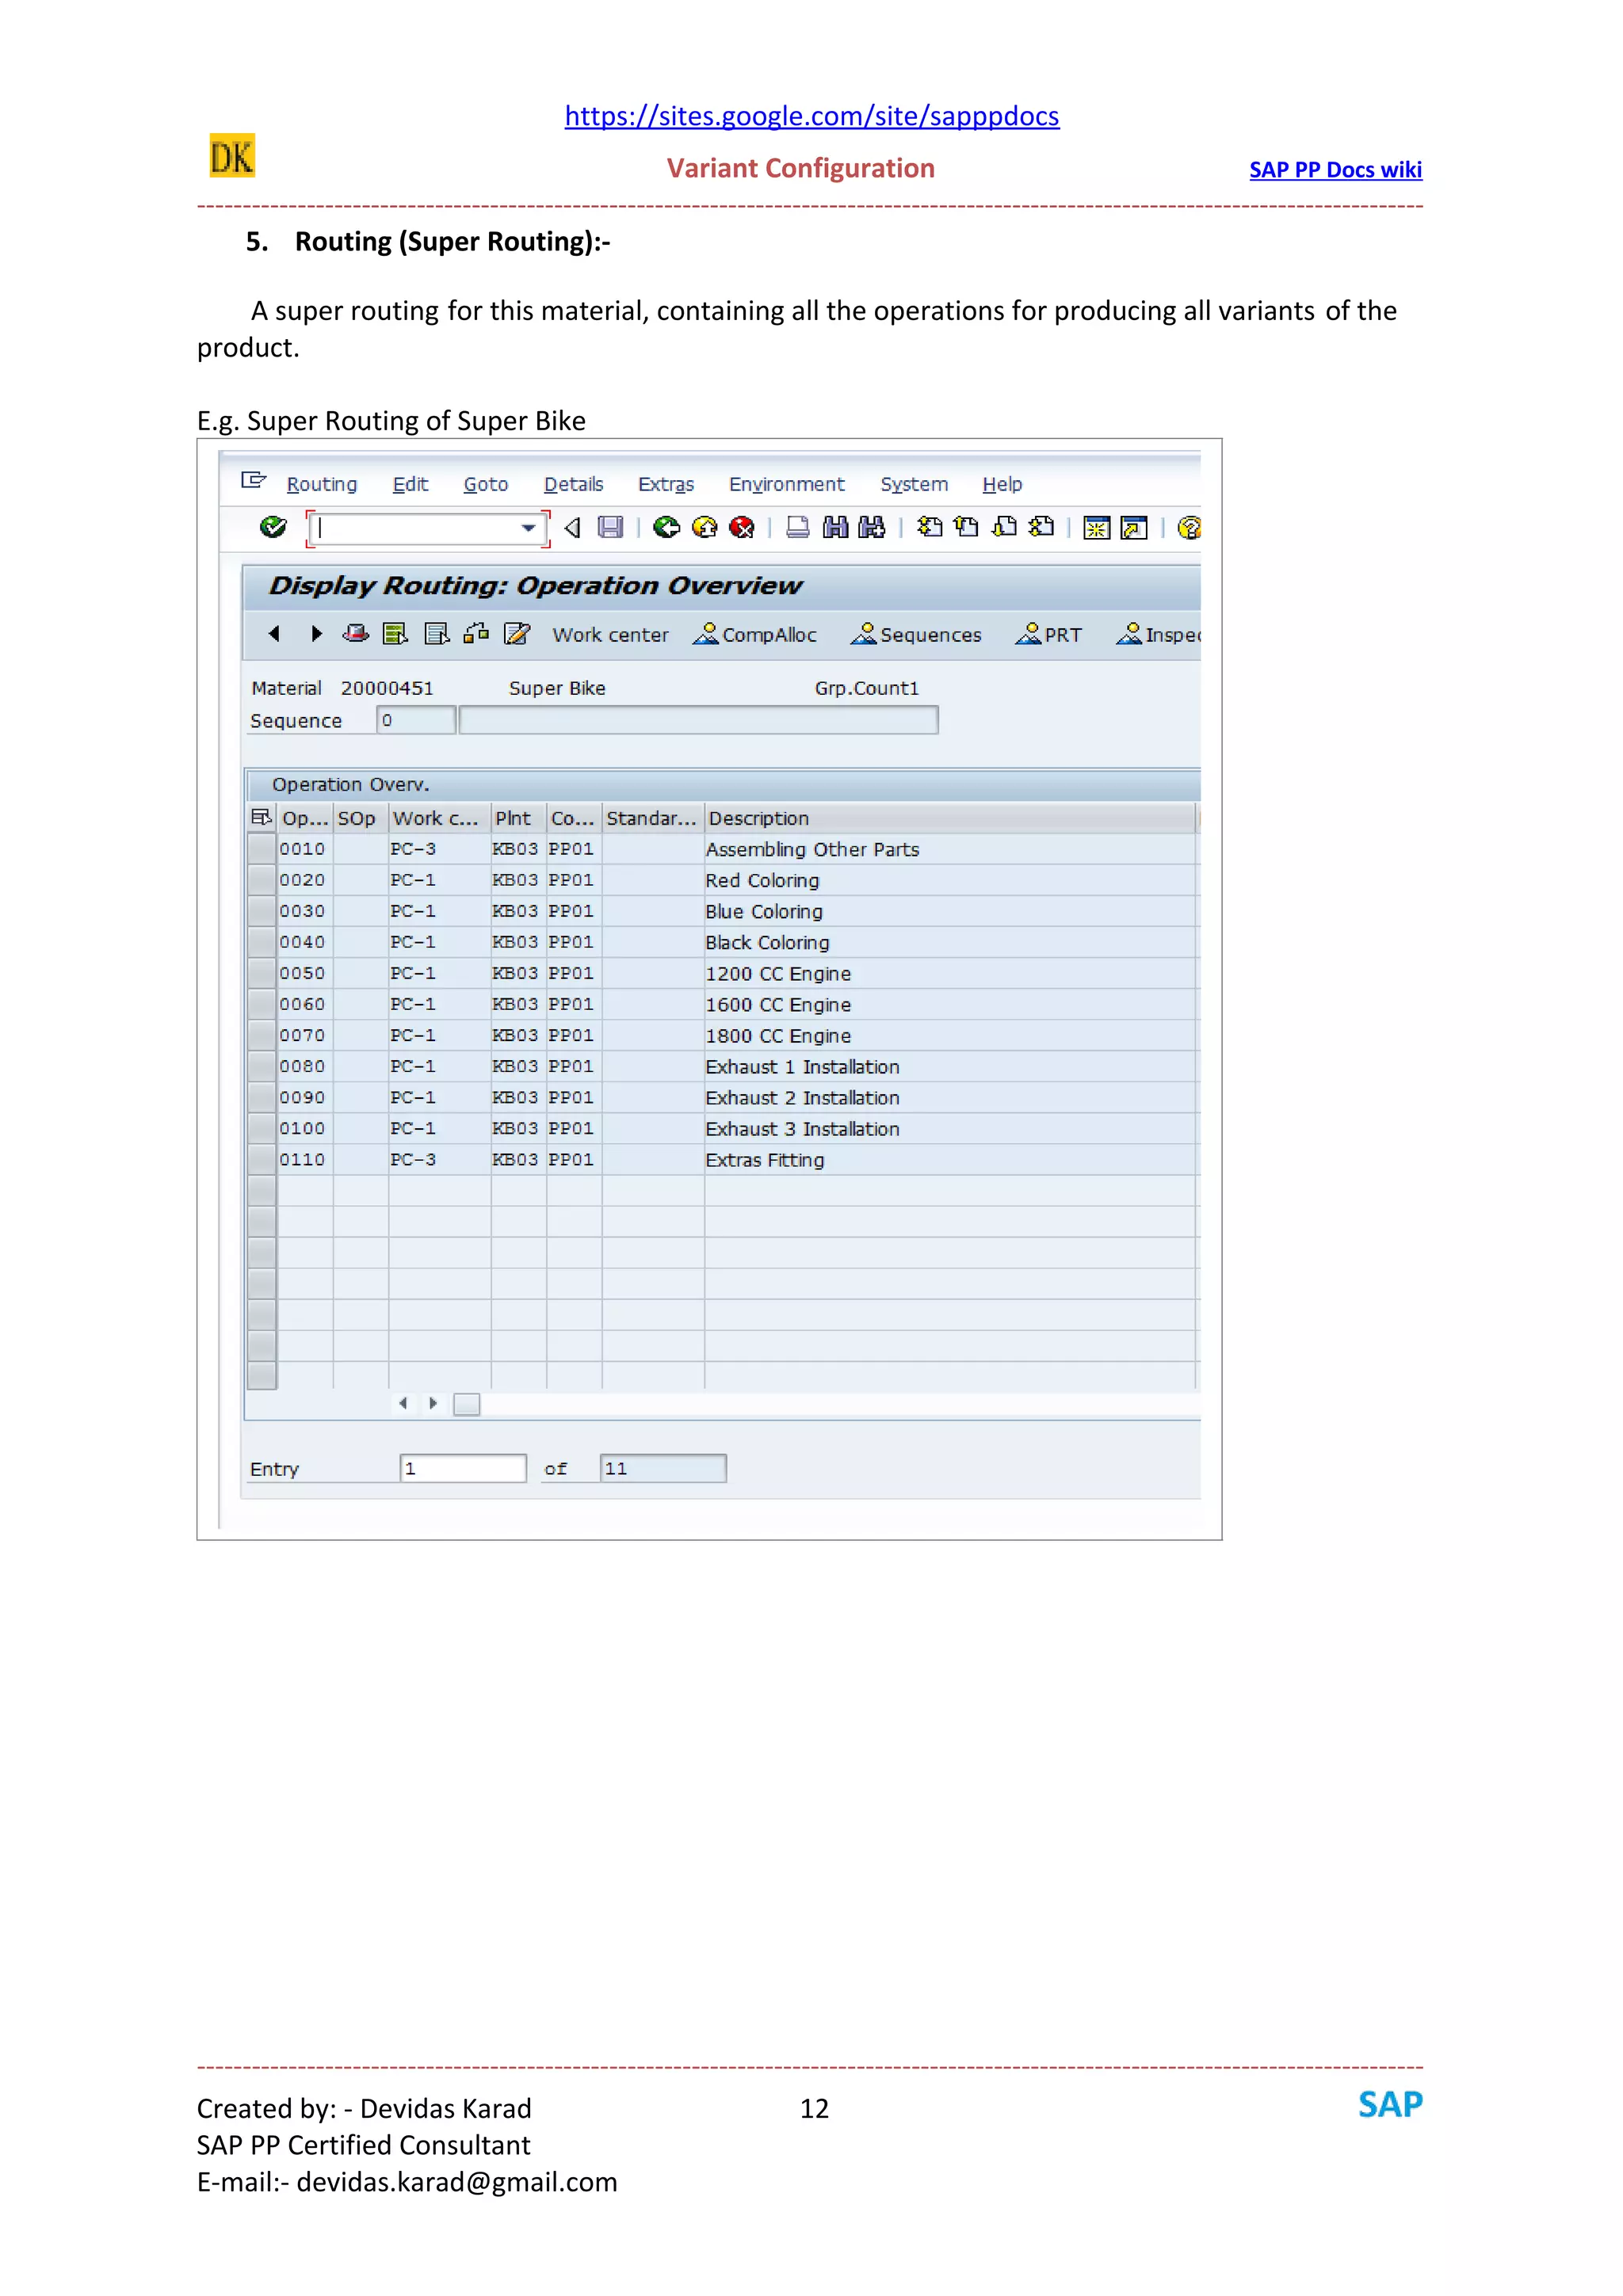Viewport: 1623px width, 2296px height.
Task: Click the Sequence number field
Action: (416, 720)
